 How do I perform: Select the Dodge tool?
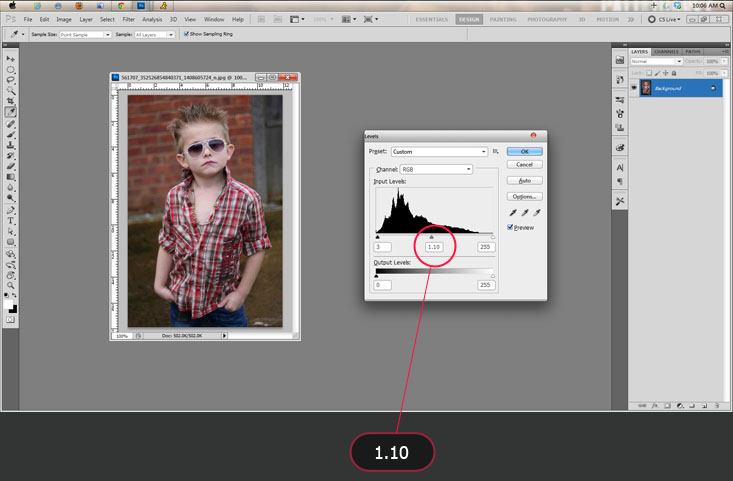point(10,198)
